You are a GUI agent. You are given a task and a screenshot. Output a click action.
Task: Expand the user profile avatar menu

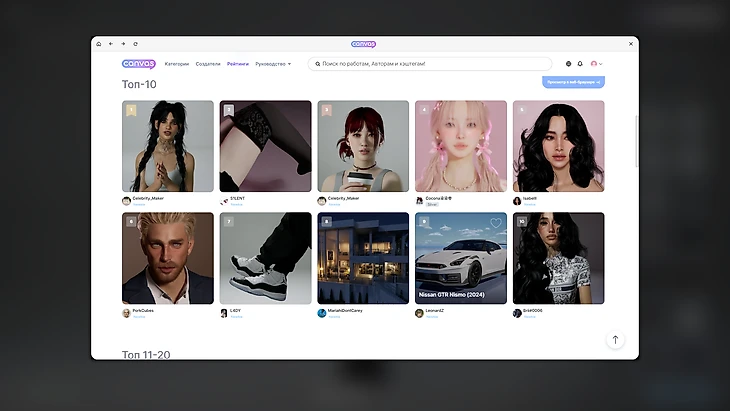click(x=596, y=64)
